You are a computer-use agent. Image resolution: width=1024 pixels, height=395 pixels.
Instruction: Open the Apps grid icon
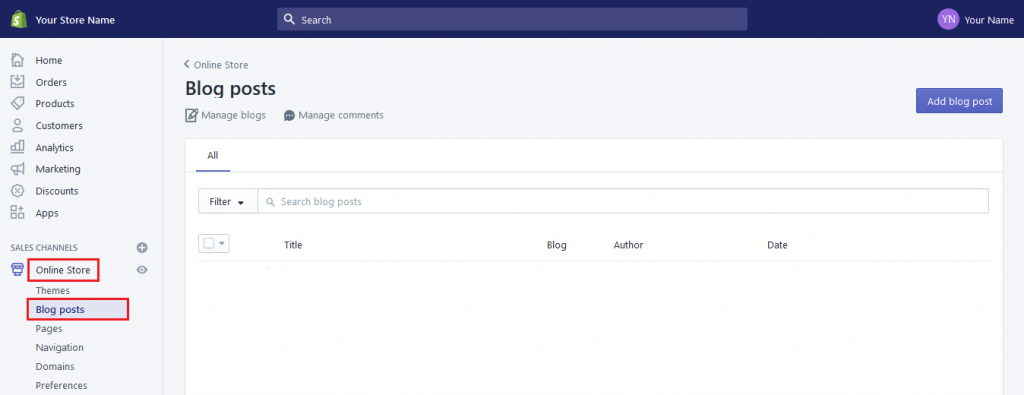18,213
